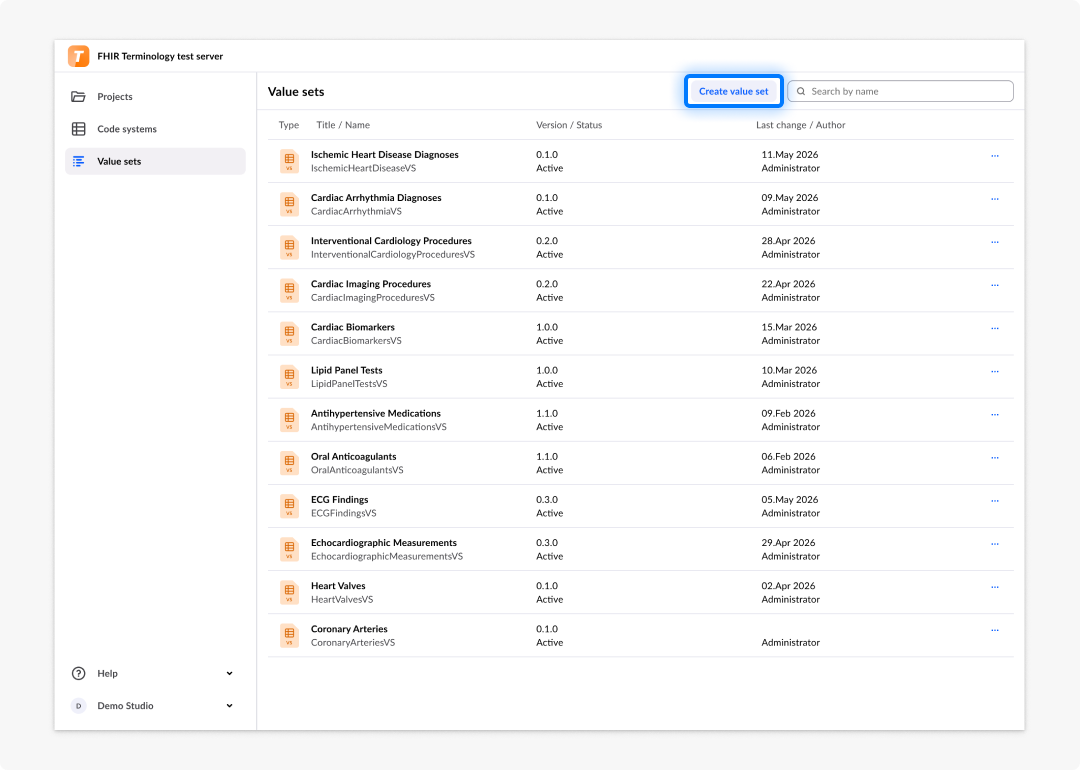Click the Oral Anticoagulants type icon

[289, 464]
